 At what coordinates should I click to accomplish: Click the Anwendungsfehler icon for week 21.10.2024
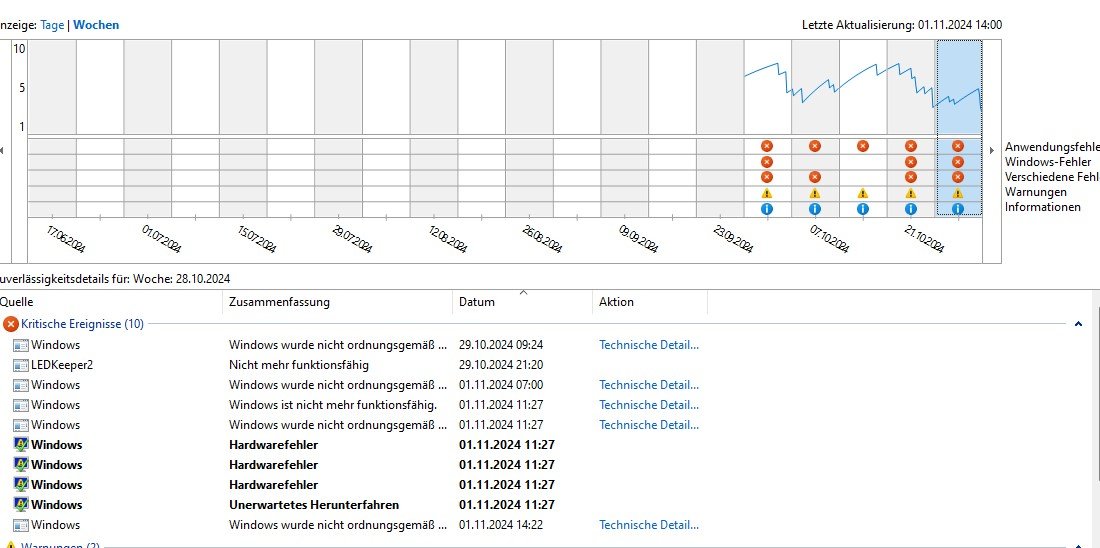click(x=911, y=146)
